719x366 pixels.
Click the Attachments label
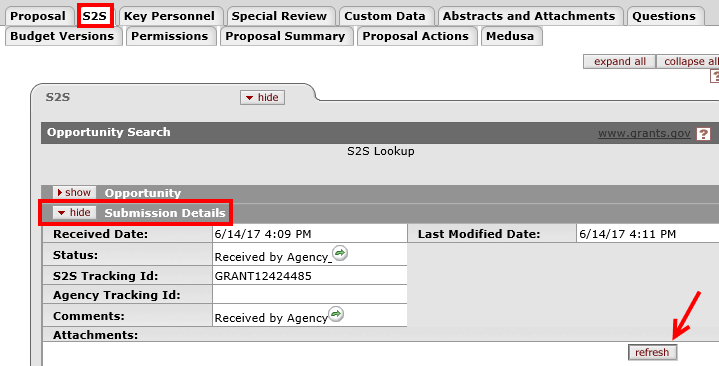coord(95,335)
